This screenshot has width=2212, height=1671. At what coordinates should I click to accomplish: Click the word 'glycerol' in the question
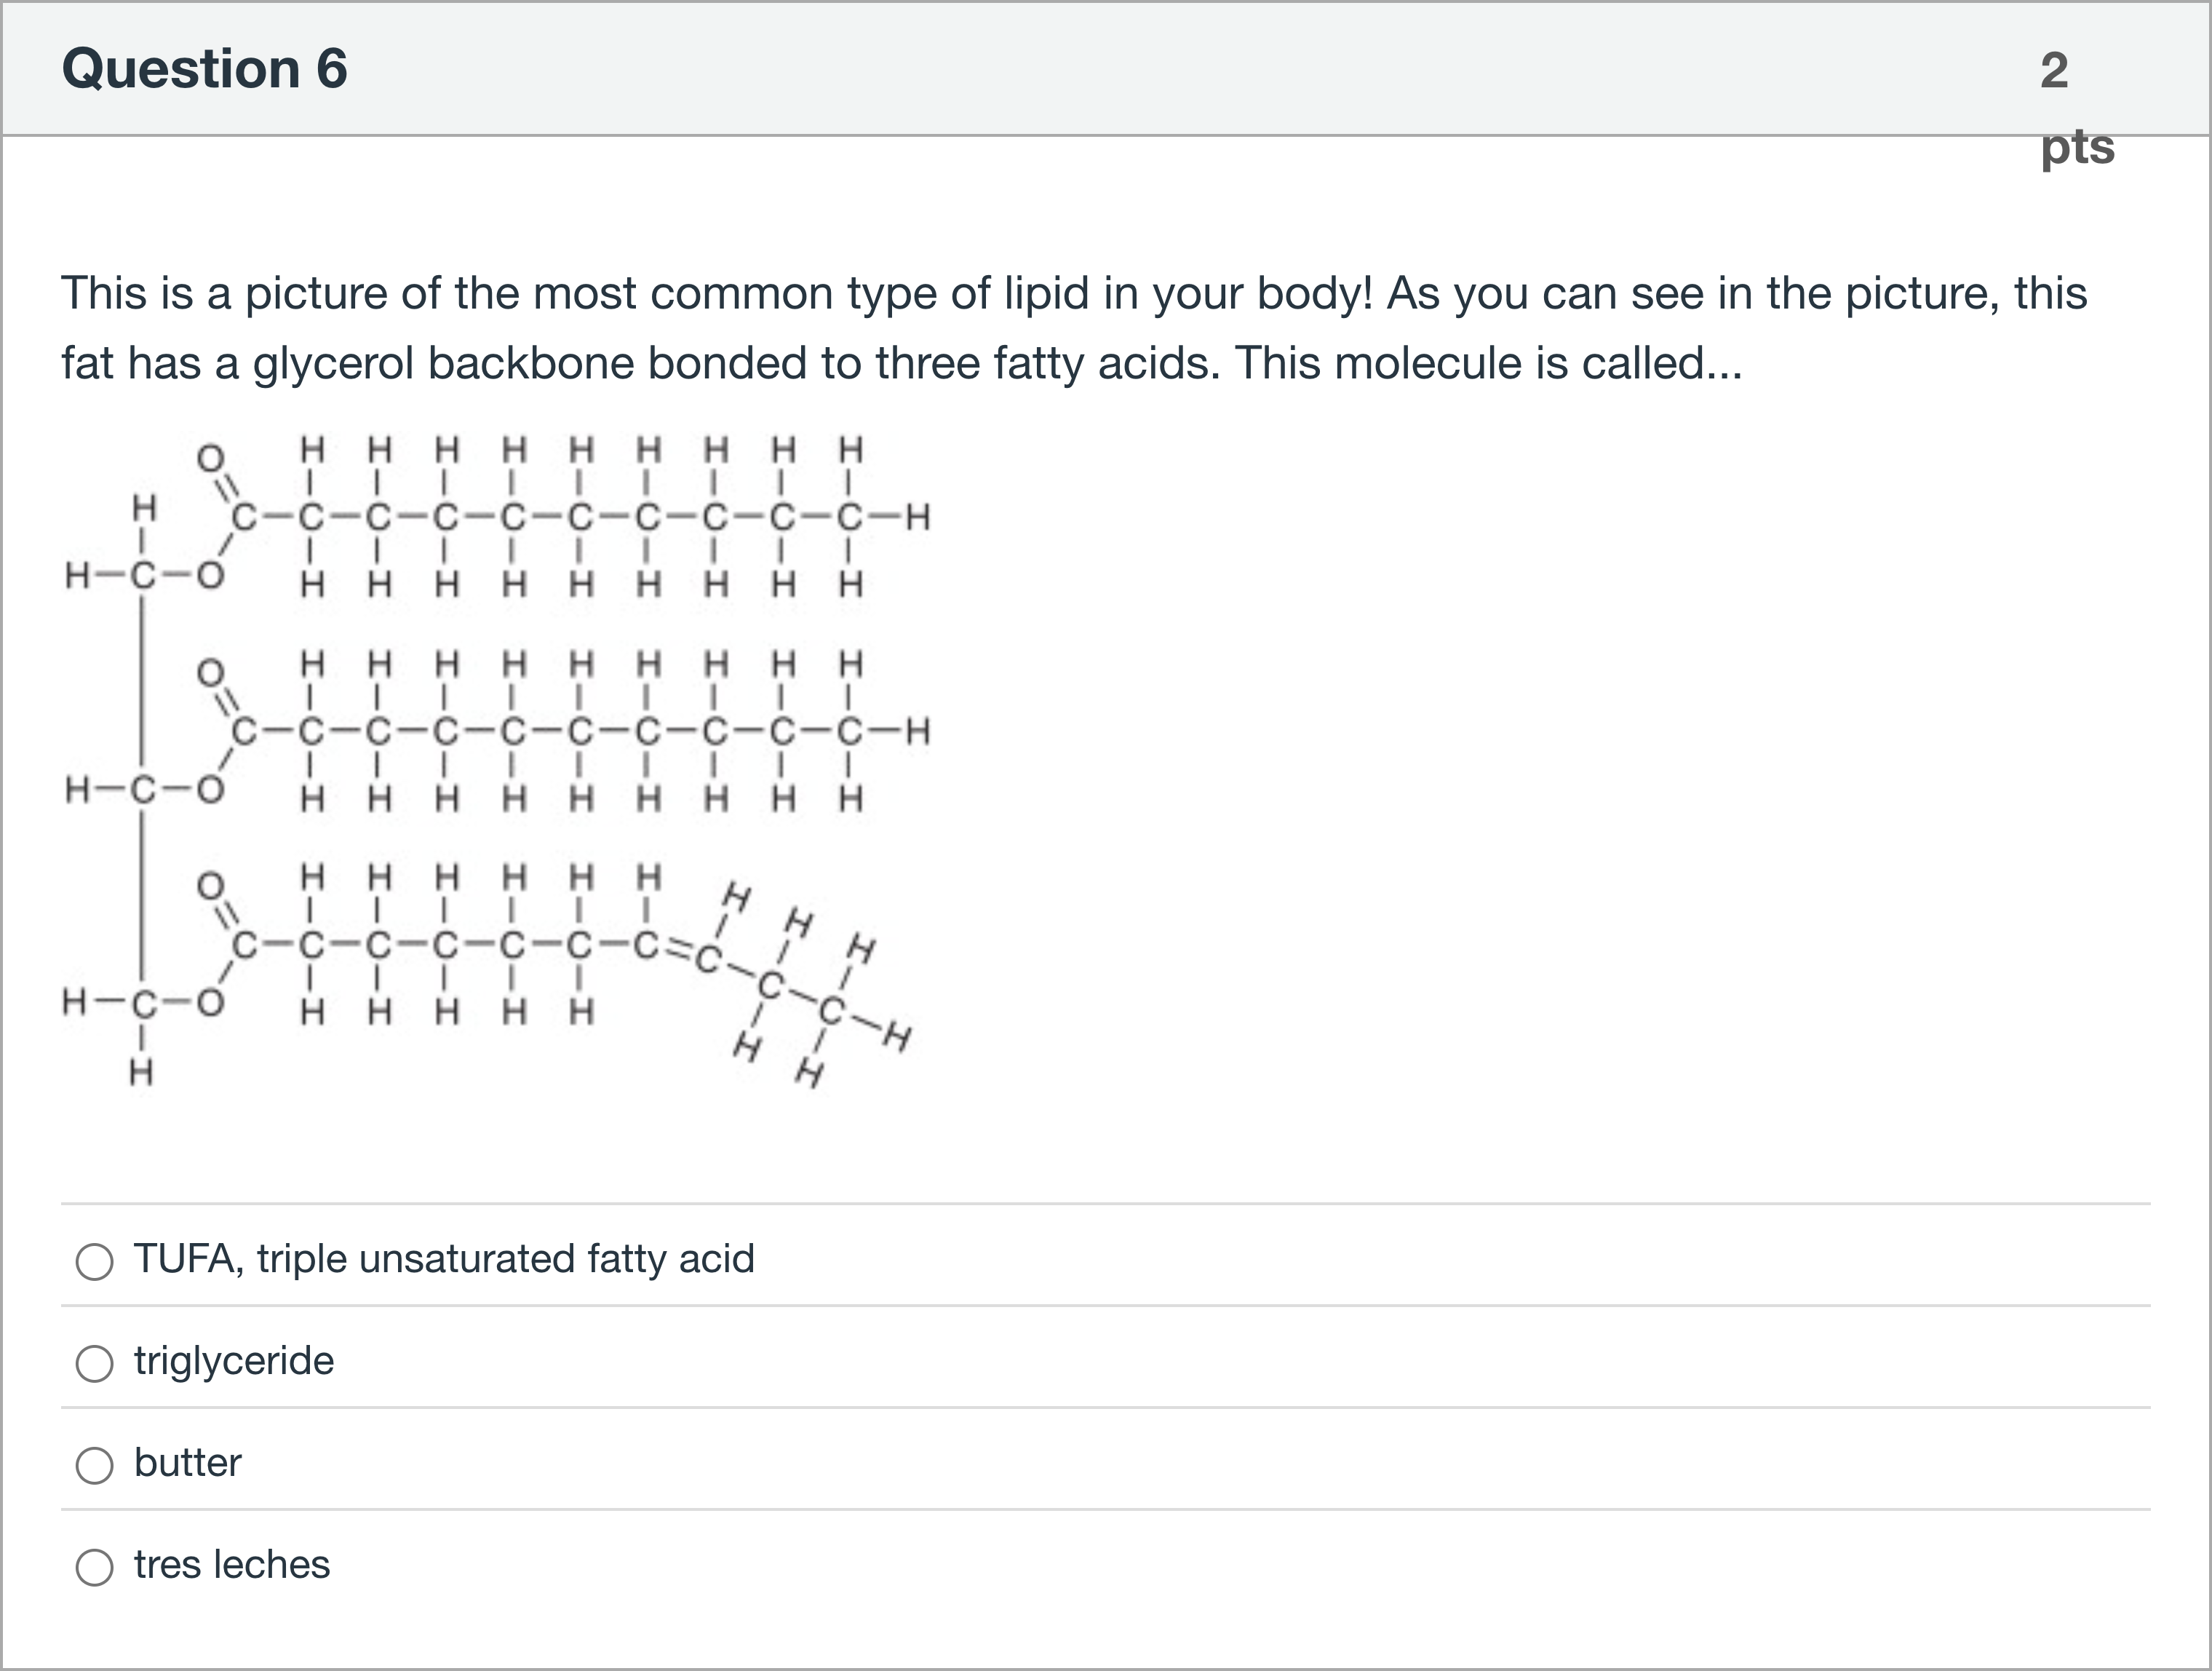[x=332, y=363]
